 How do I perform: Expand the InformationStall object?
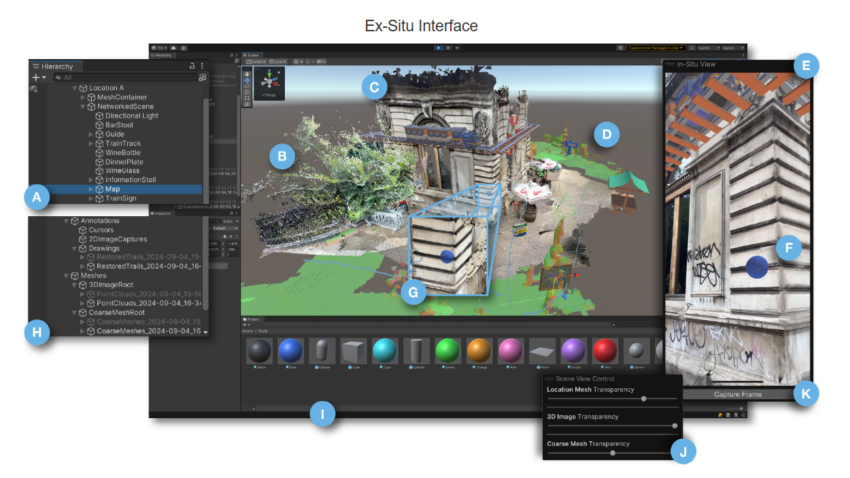(x=91, y=180)
